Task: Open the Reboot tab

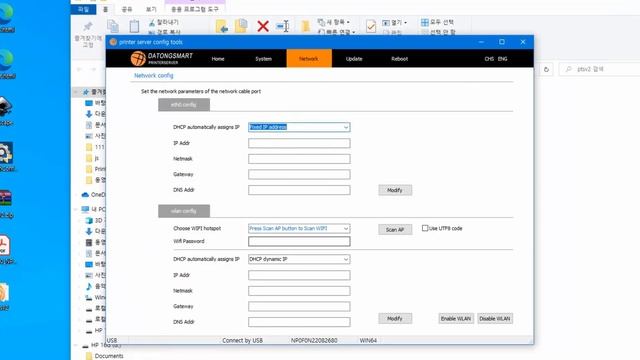Action: click(399, 59)
